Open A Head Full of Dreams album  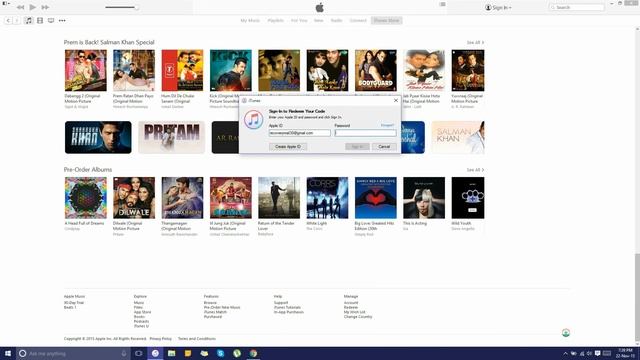[86, 198]
